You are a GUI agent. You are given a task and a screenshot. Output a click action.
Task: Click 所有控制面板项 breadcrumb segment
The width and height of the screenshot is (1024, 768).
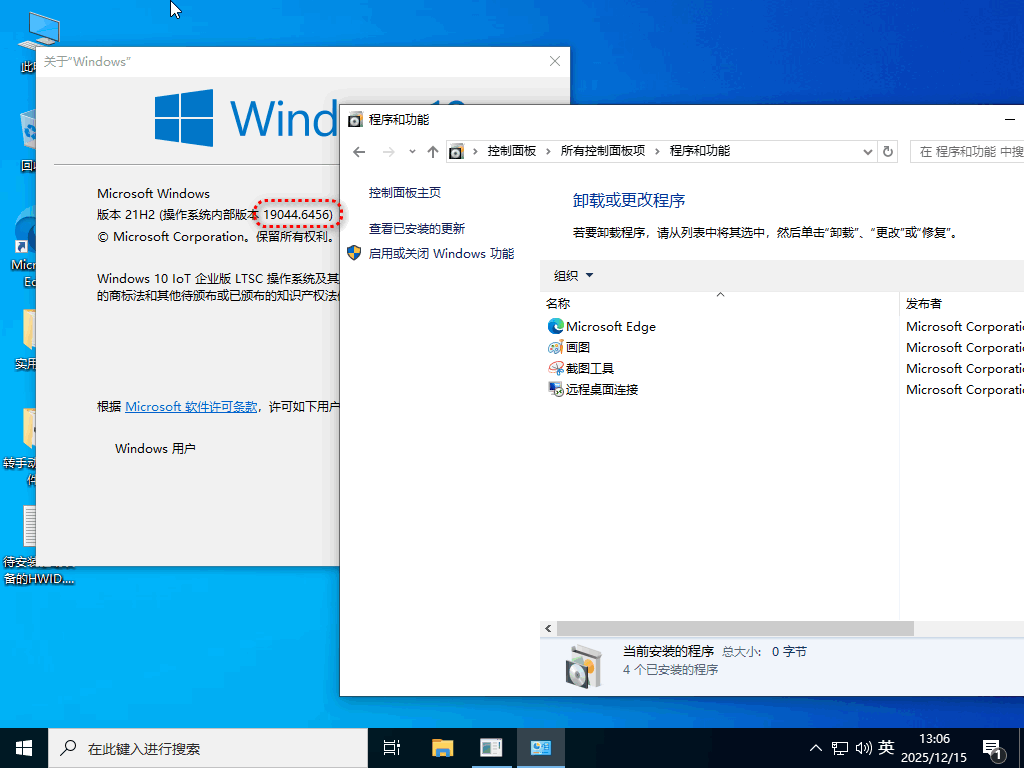coord(602,151)
